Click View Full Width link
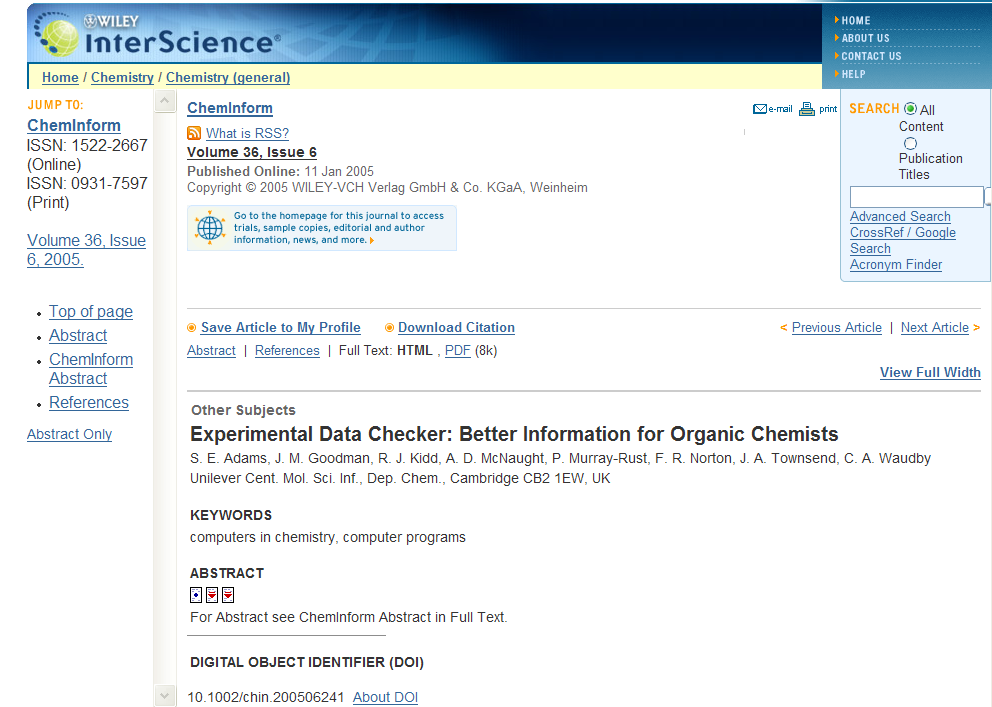992x707 pixels. pyautogui.click(x=930, y=373)
